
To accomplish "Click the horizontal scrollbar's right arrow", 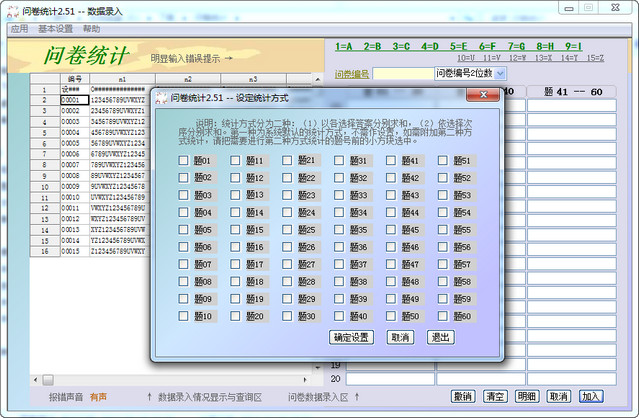I will coord(308,380).
